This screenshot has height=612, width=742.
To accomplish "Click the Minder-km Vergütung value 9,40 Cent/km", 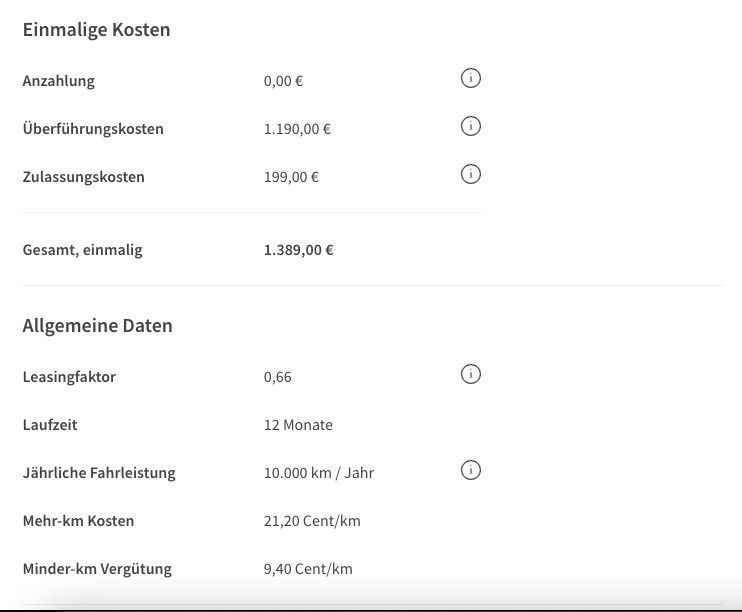I will pos(308,569).
